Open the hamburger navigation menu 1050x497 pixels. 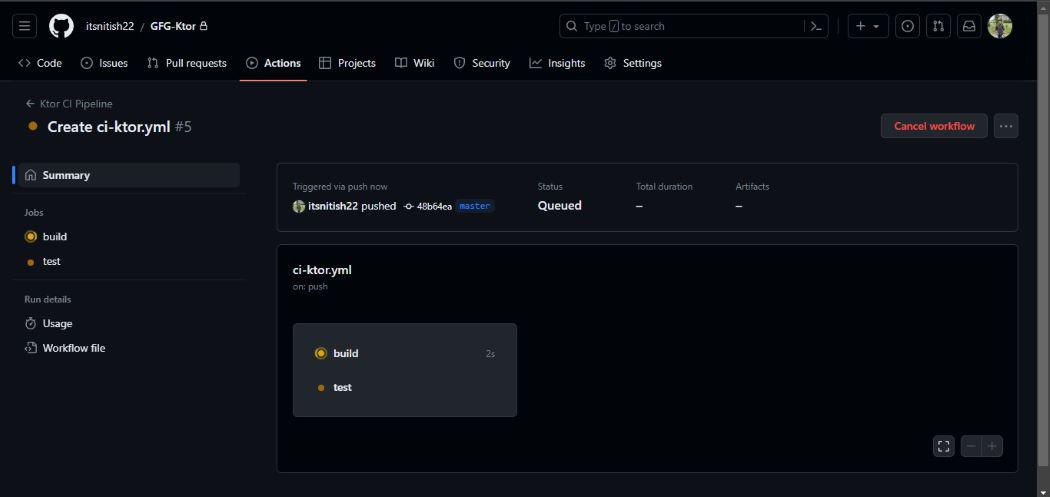point(25,26)
